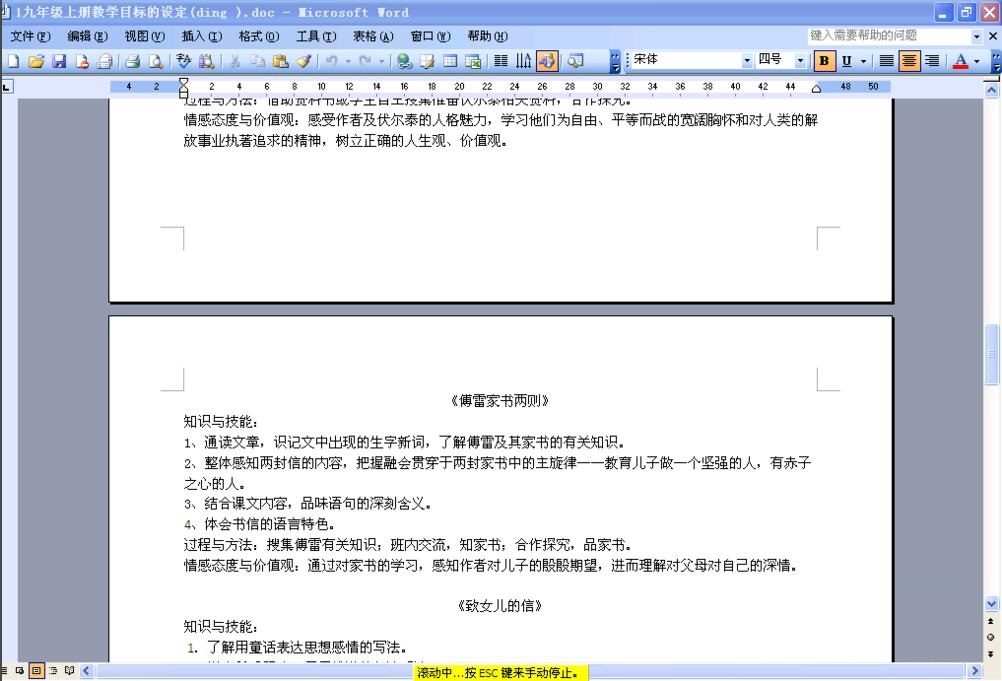Click the tab selector at ruler's left end
This screenshot has height=681, width=1002.
coord(6,86)
